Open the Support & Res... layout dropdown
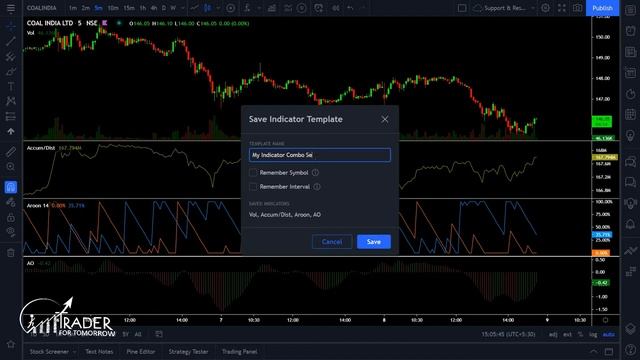Screen dimensions: 640x360 504,8
